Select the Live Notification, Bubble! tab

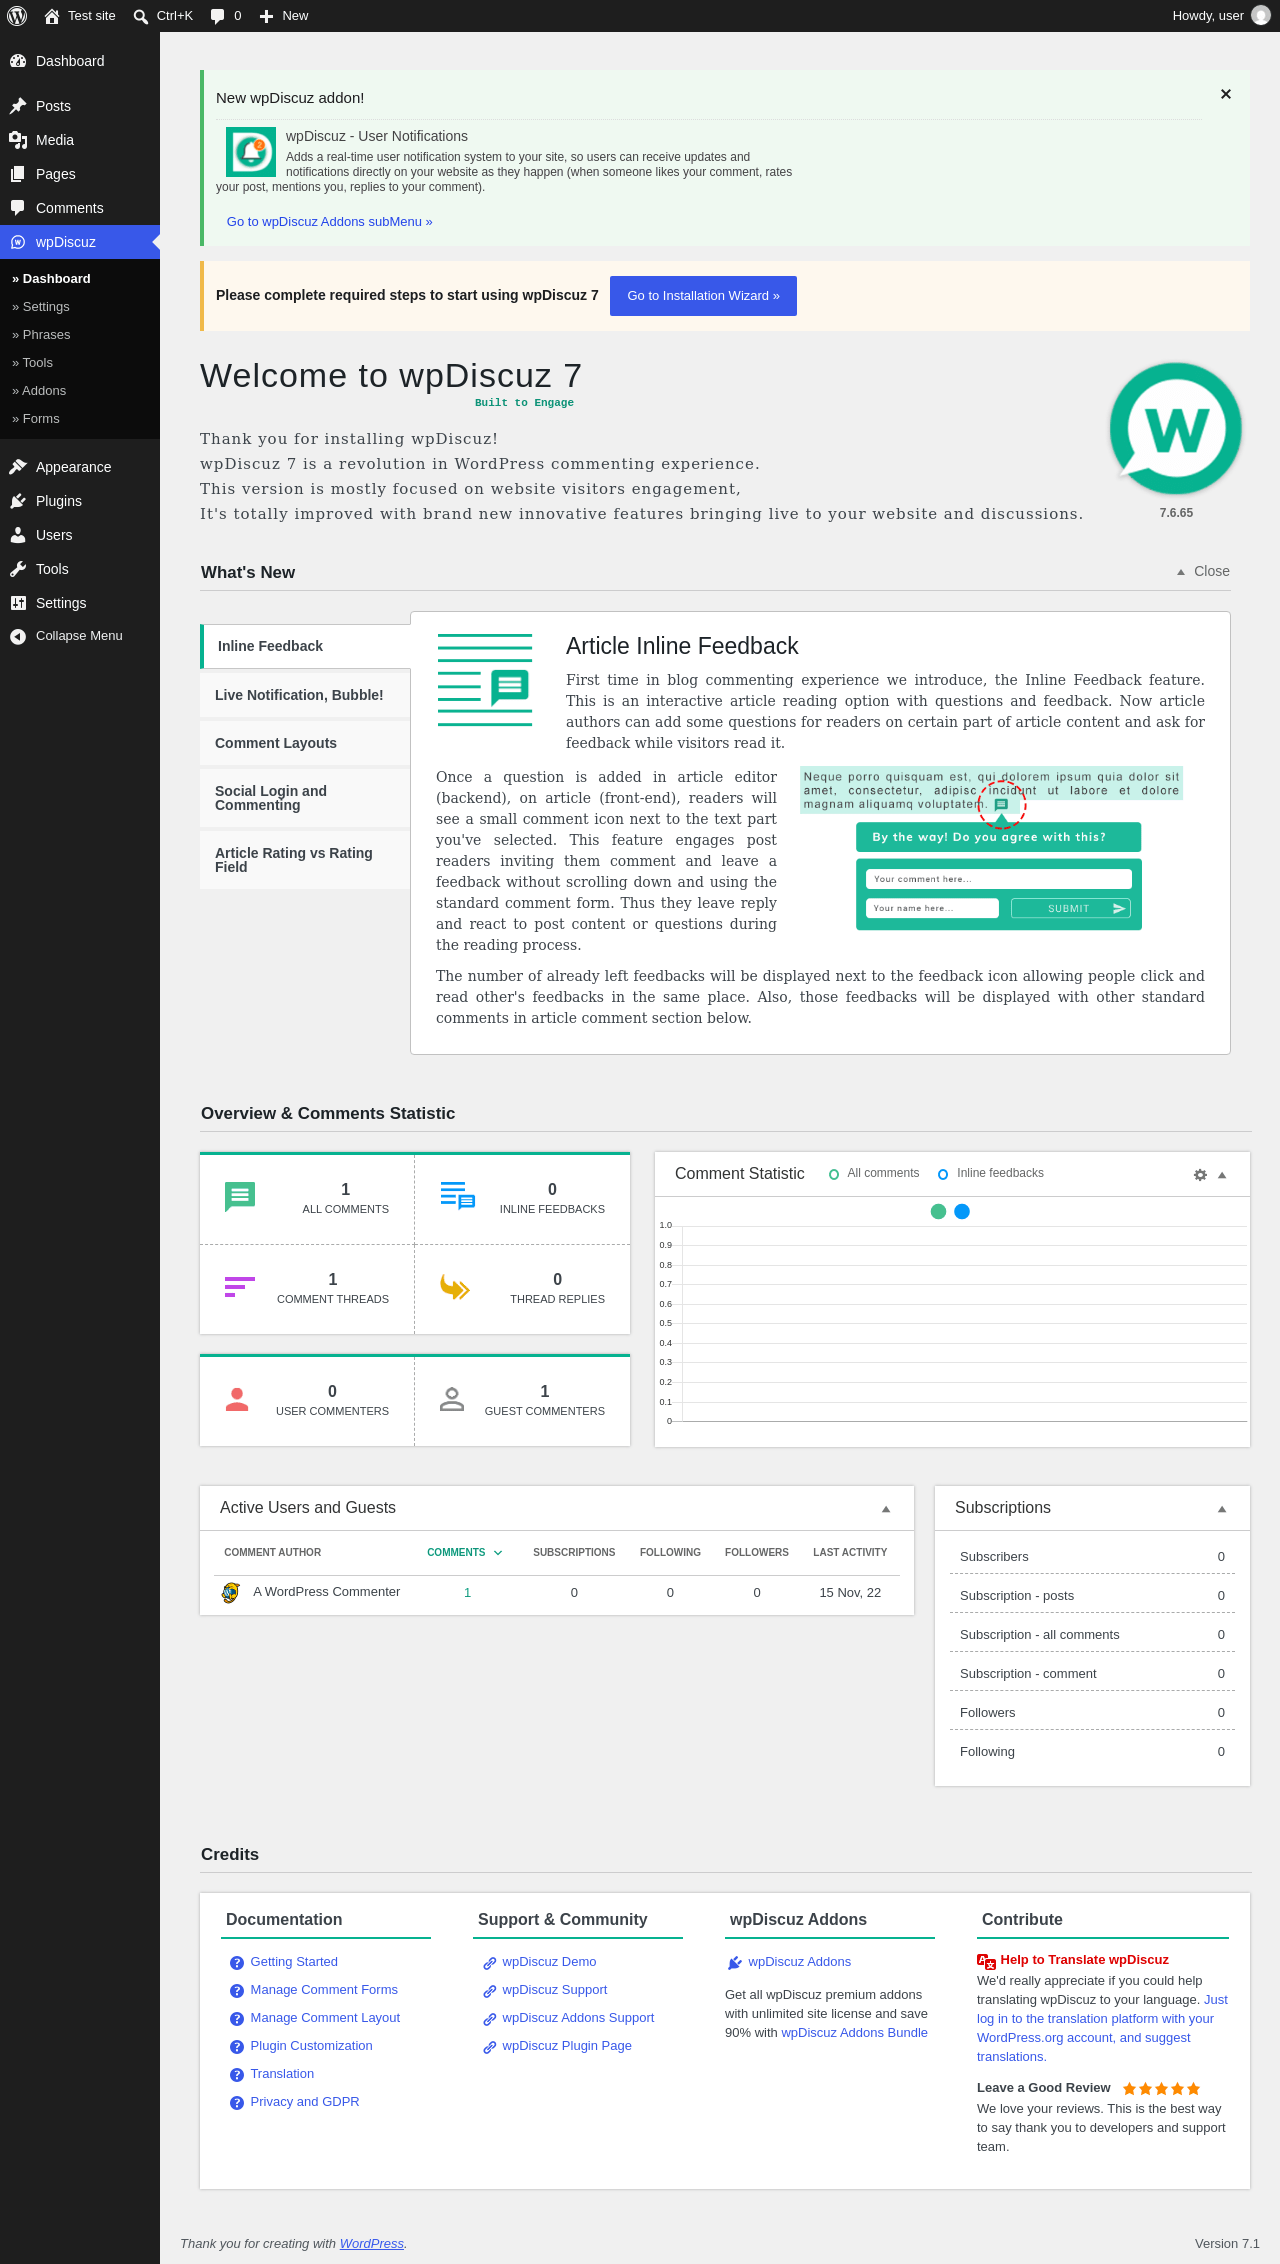305,695
